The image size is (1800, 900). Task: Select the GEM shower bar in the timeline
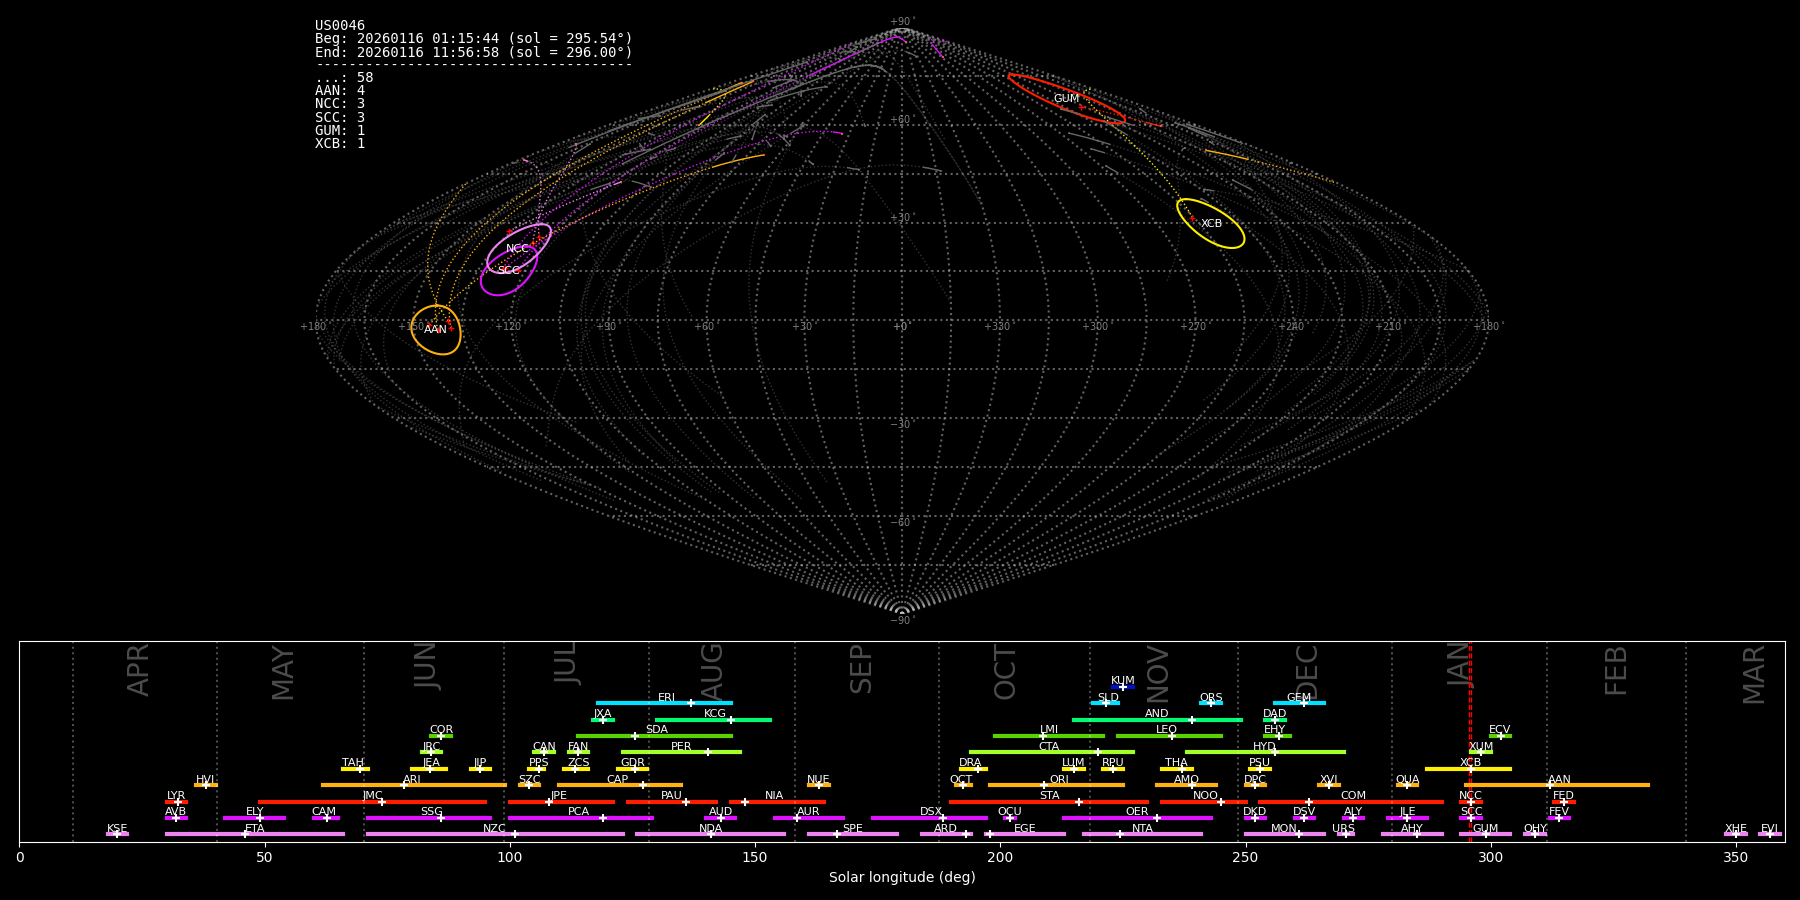[1299, 703]
